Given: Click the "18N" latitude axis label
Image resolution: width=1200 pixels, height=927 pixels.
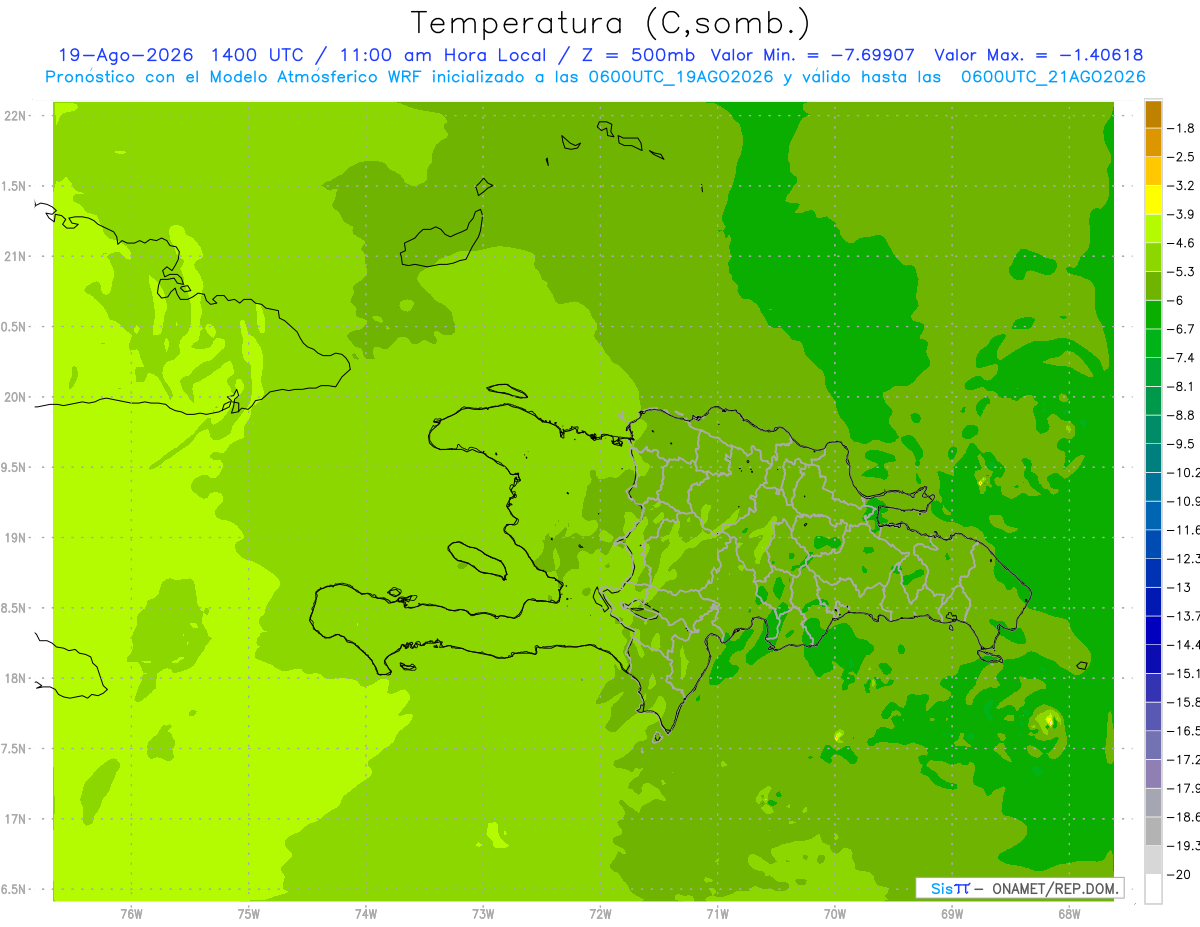Looking at the screenshot, I should click(16, 679).
